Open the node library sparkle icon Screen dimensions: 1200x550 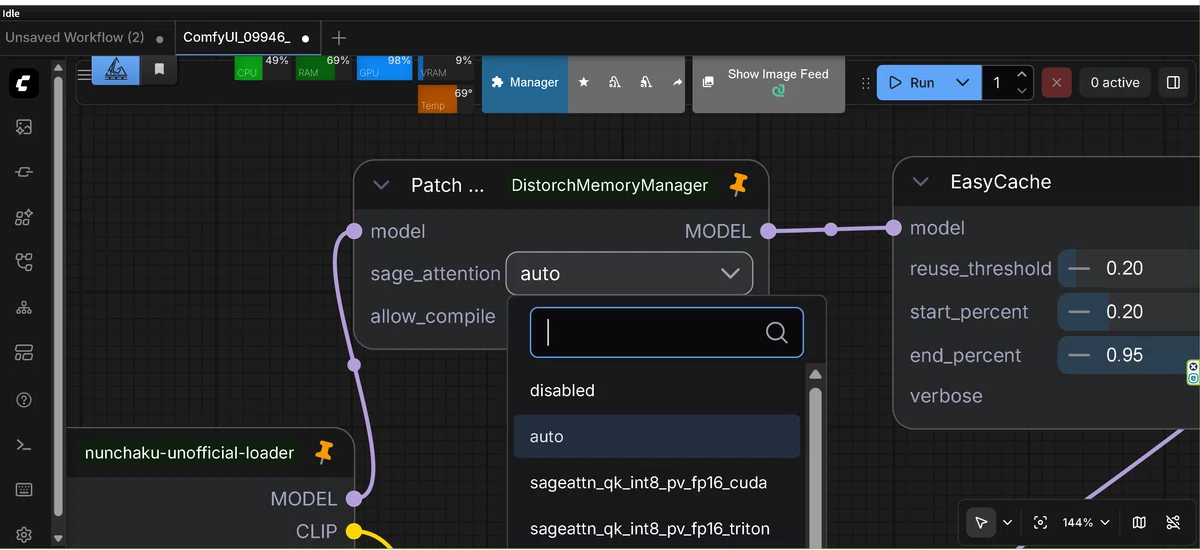click(x=24, y=217)
